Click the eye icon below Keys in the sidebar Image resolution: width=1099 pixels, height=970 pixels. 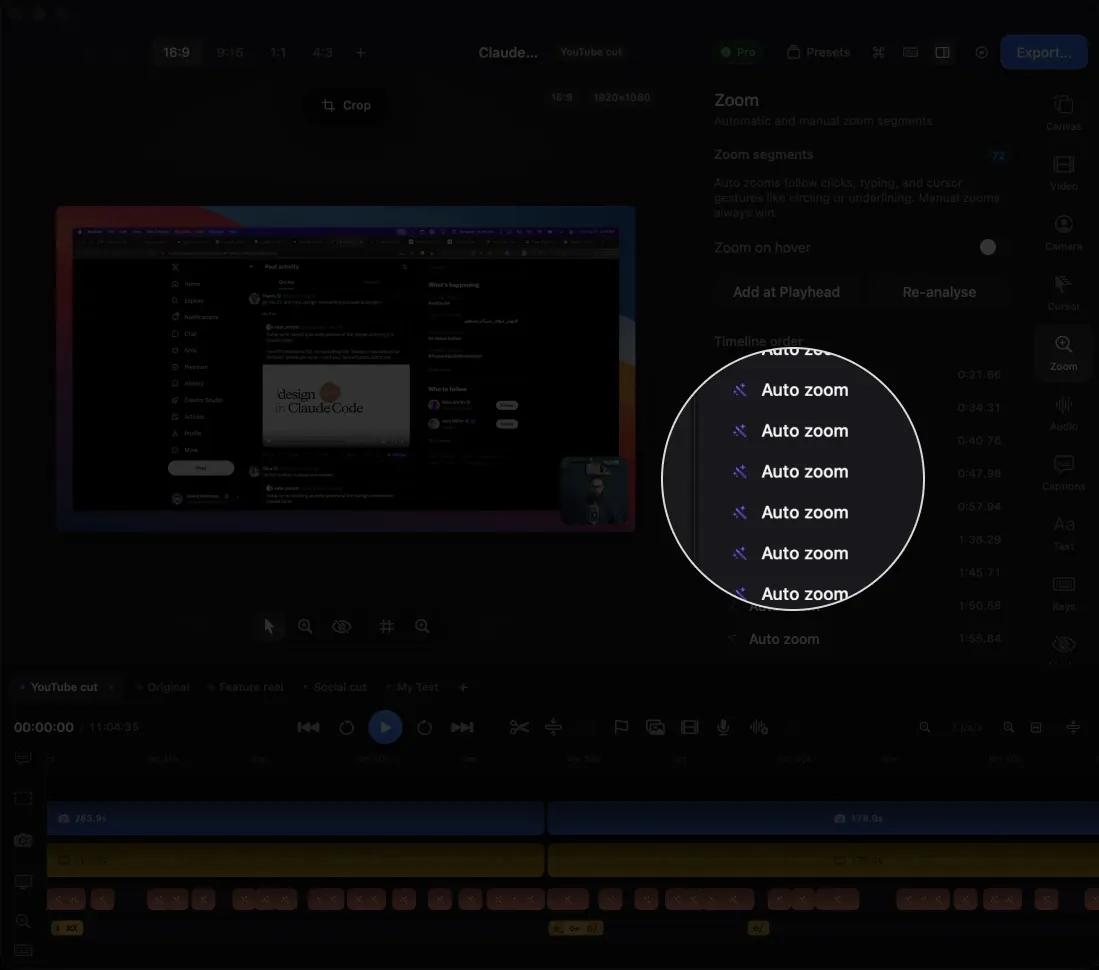pos(1063,645)
